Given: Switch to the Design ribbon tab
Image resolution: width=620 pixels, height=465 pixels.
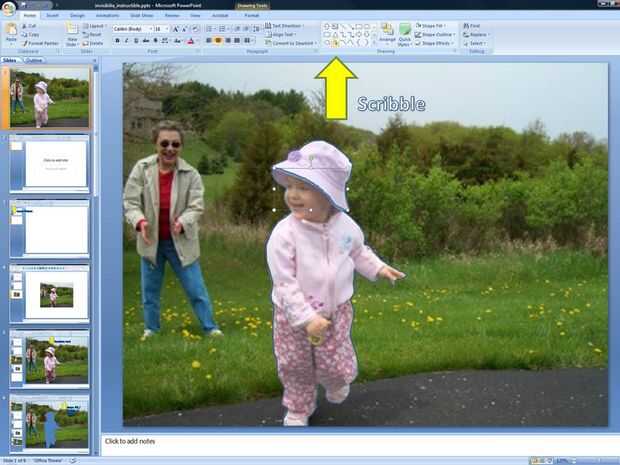Looking at the screenshot, I should click(77, 15).
